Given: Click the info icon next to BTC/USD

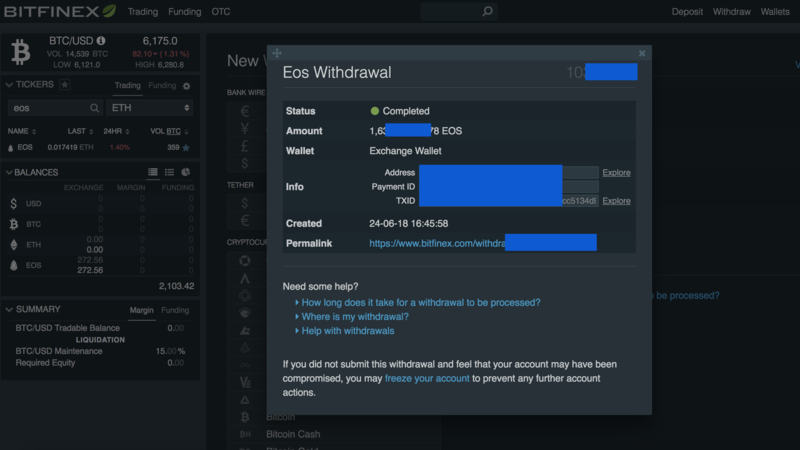Looking at the screenshot, I should (x=100, y=41).
